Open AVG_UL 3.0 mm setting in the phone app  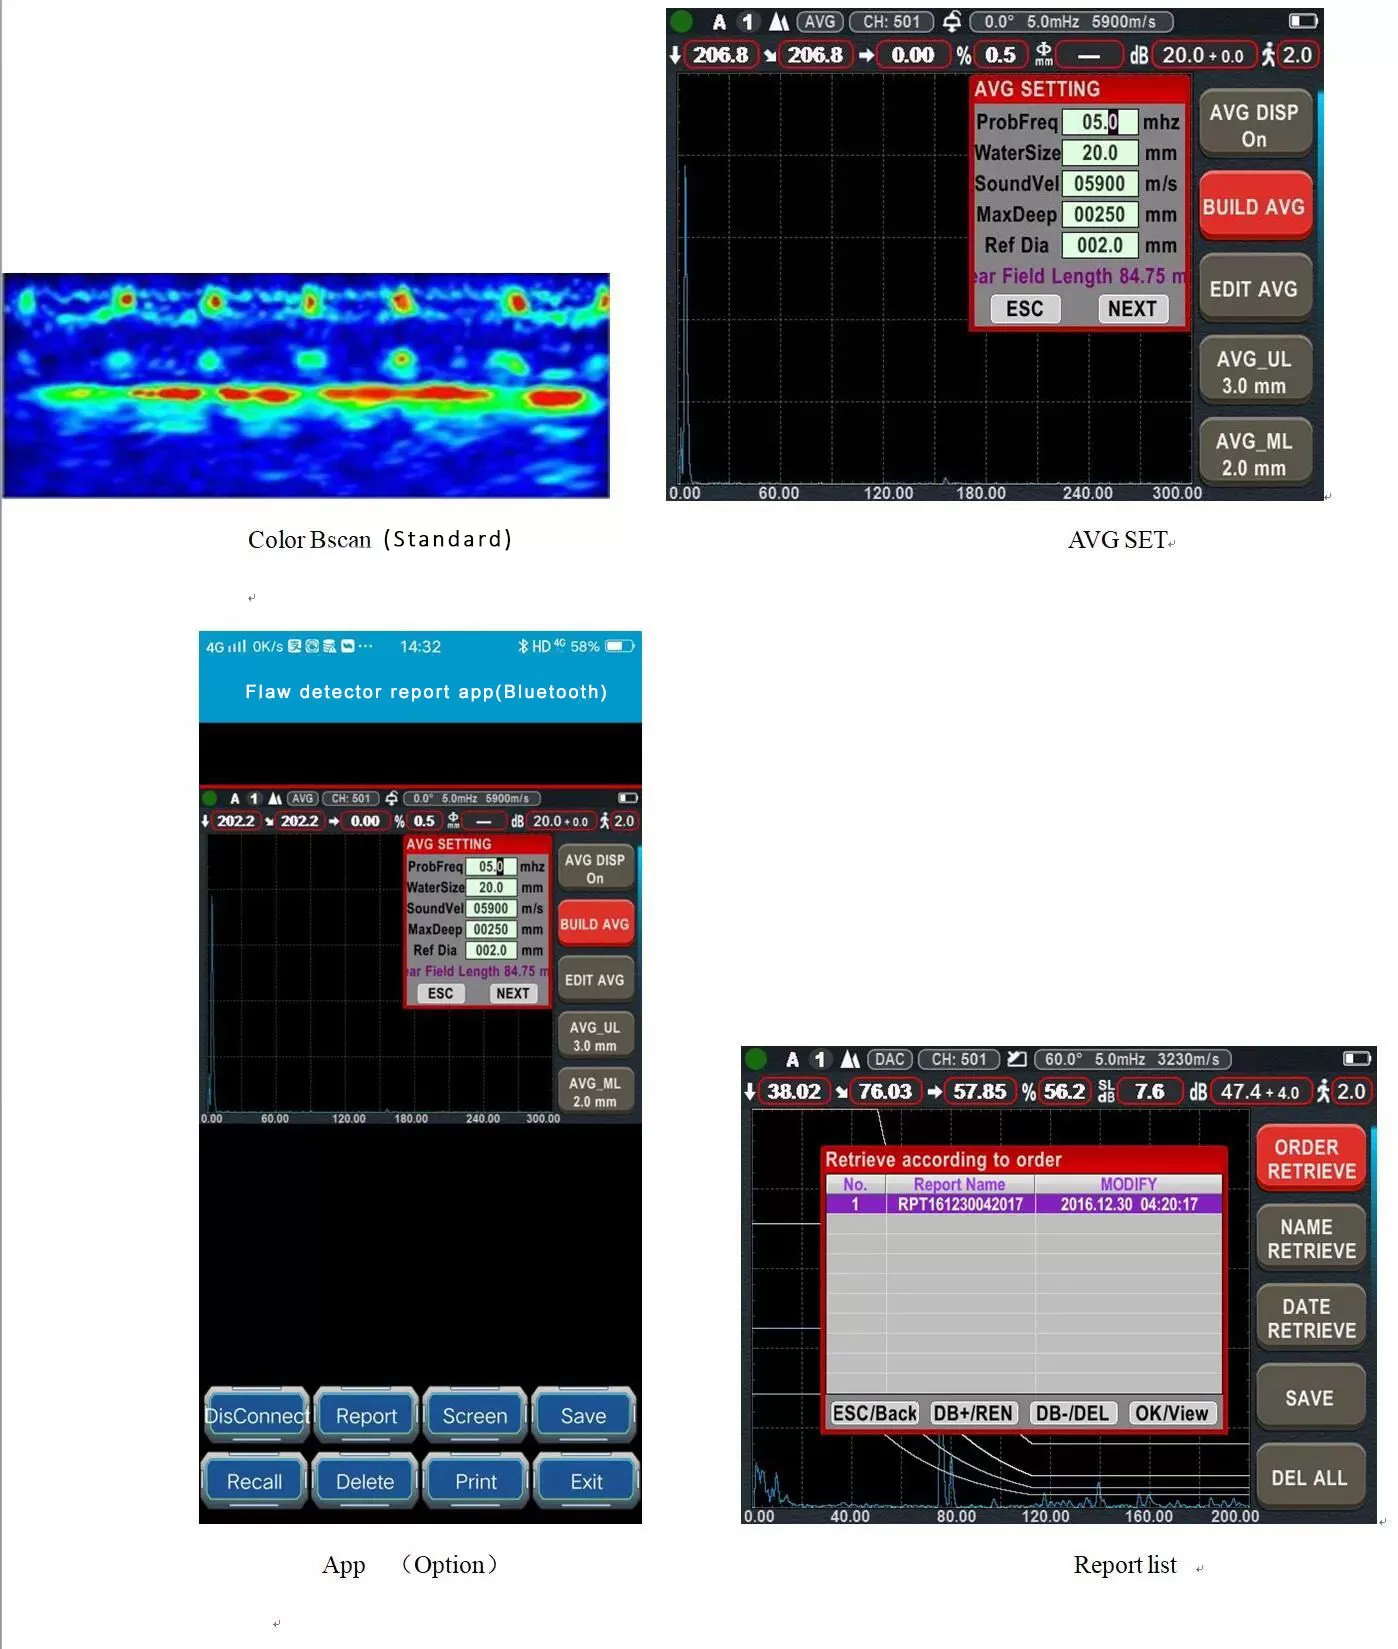595,1036
